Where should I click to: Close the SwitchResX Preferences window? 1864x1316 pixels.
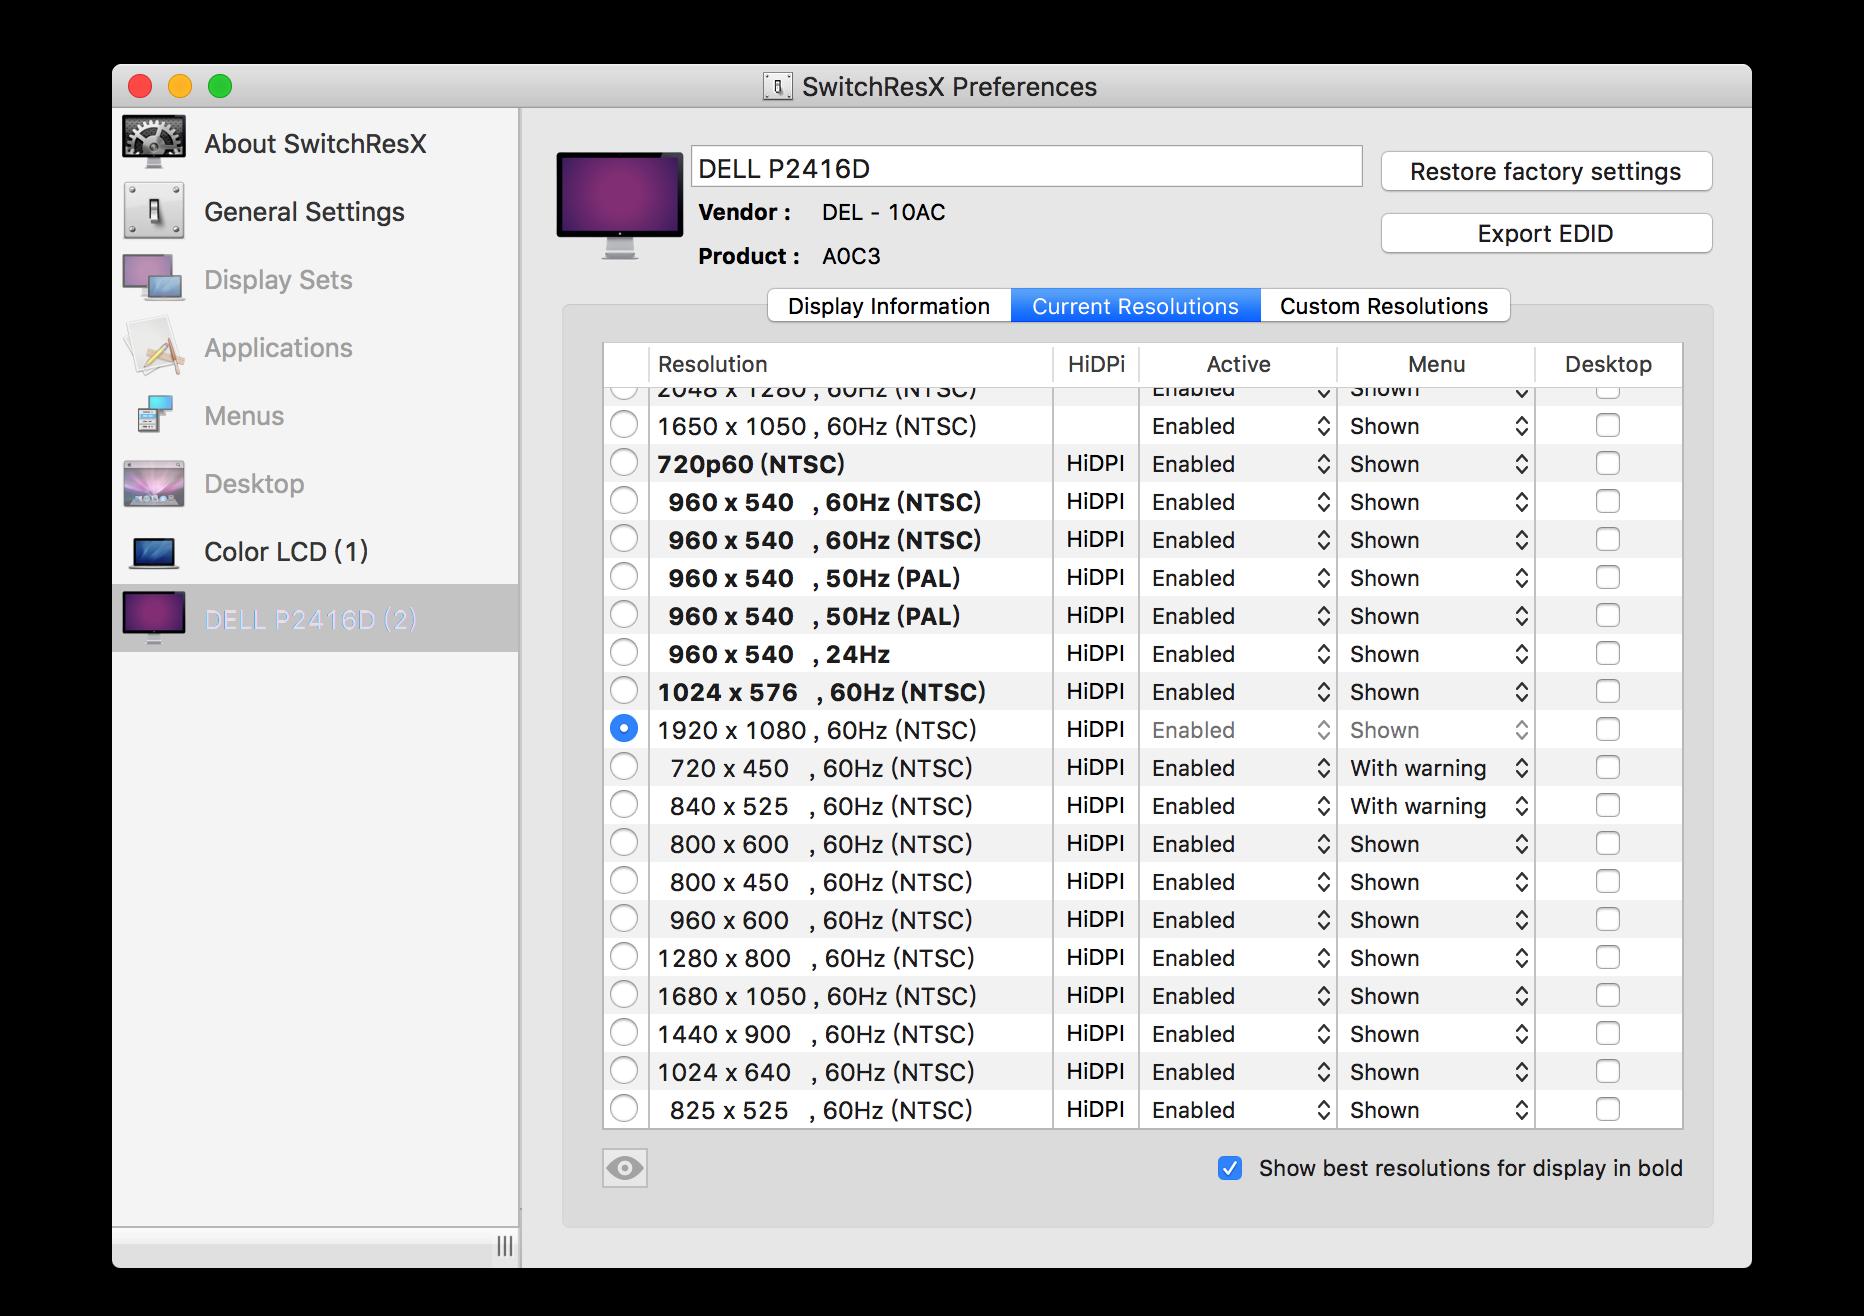[x=140, y=87]
